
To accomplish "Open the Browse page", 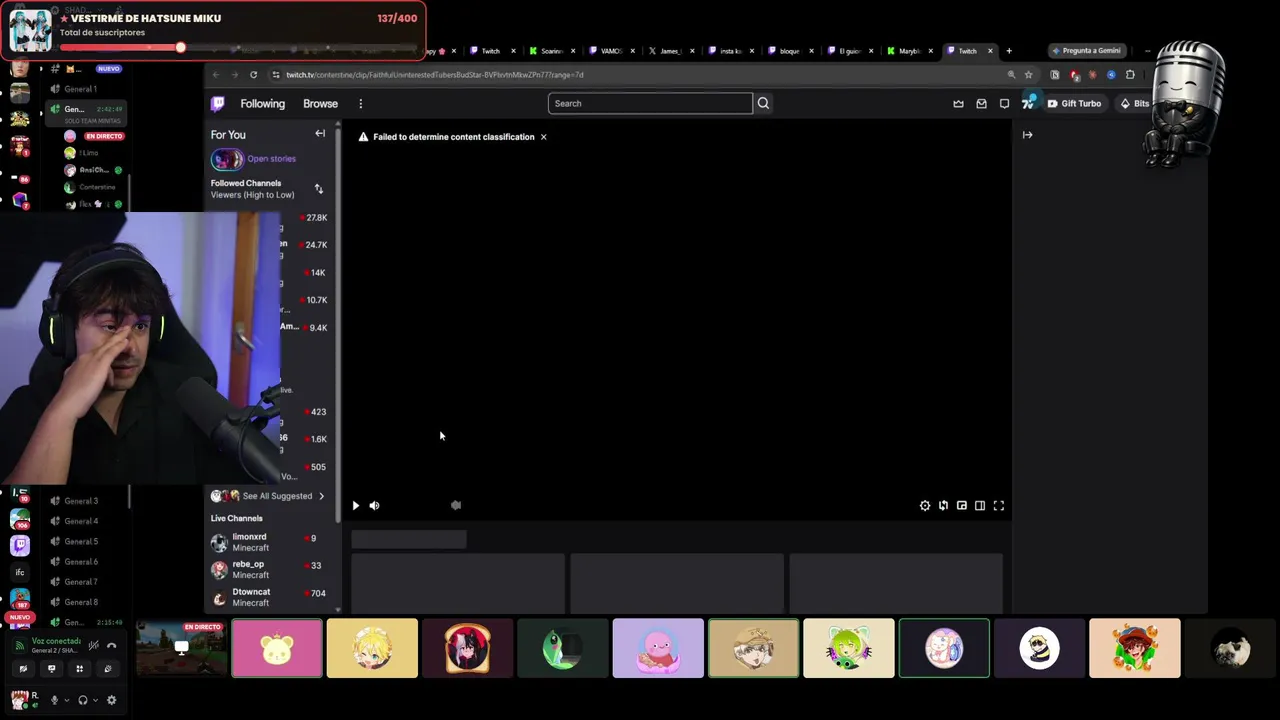I will pos(320,104).
